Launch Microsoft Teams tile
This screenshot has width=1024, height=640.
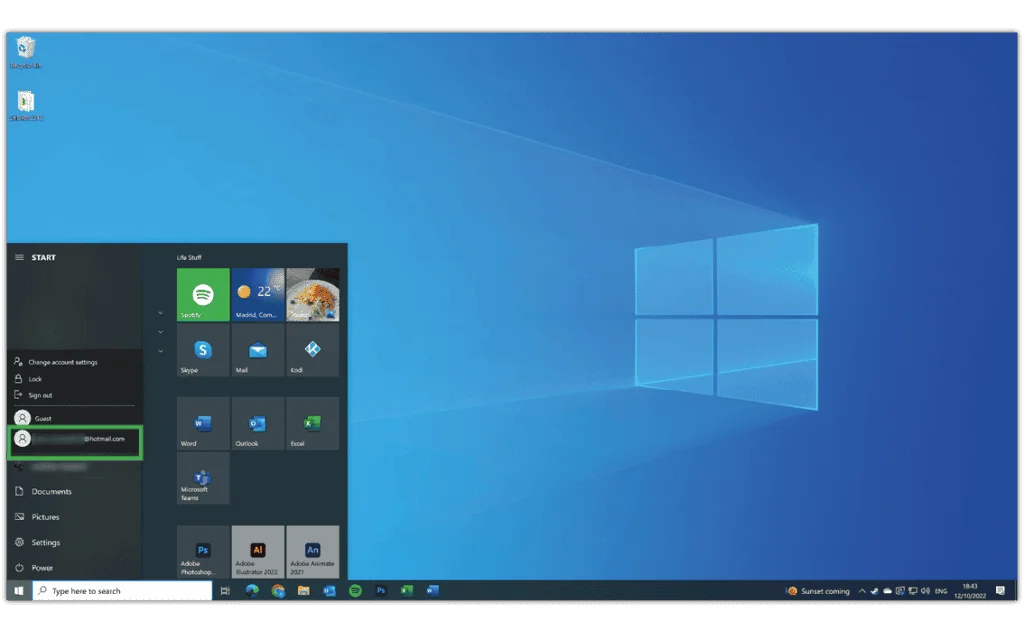click(203, 478)
